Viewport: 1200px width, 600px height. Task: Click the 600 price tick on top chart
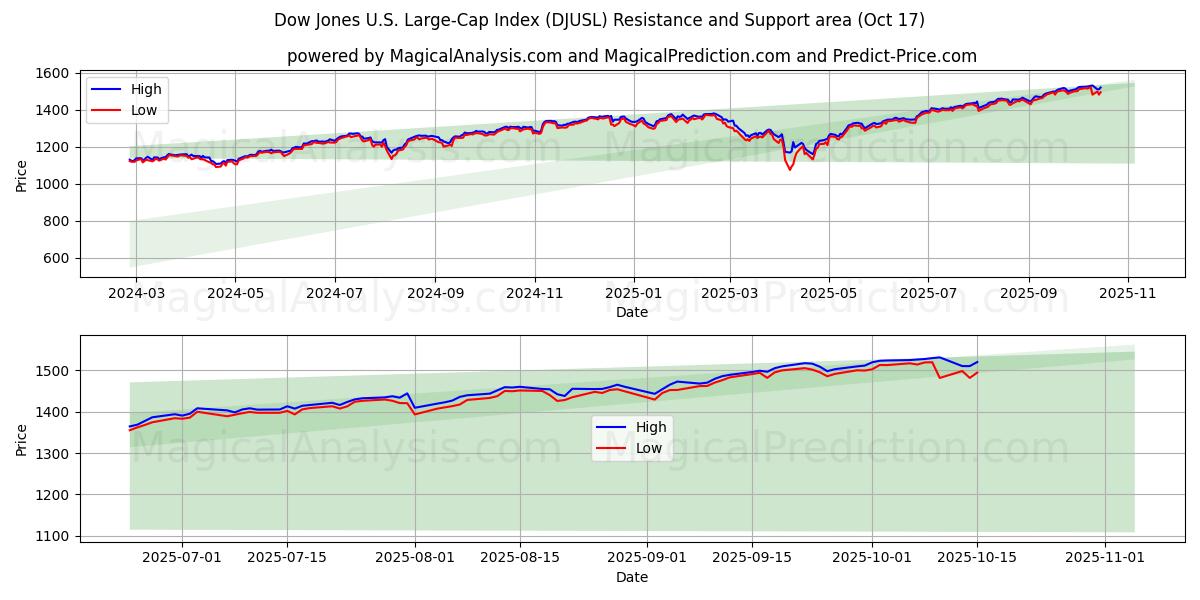pyautogui.click(x=57, y=258)
